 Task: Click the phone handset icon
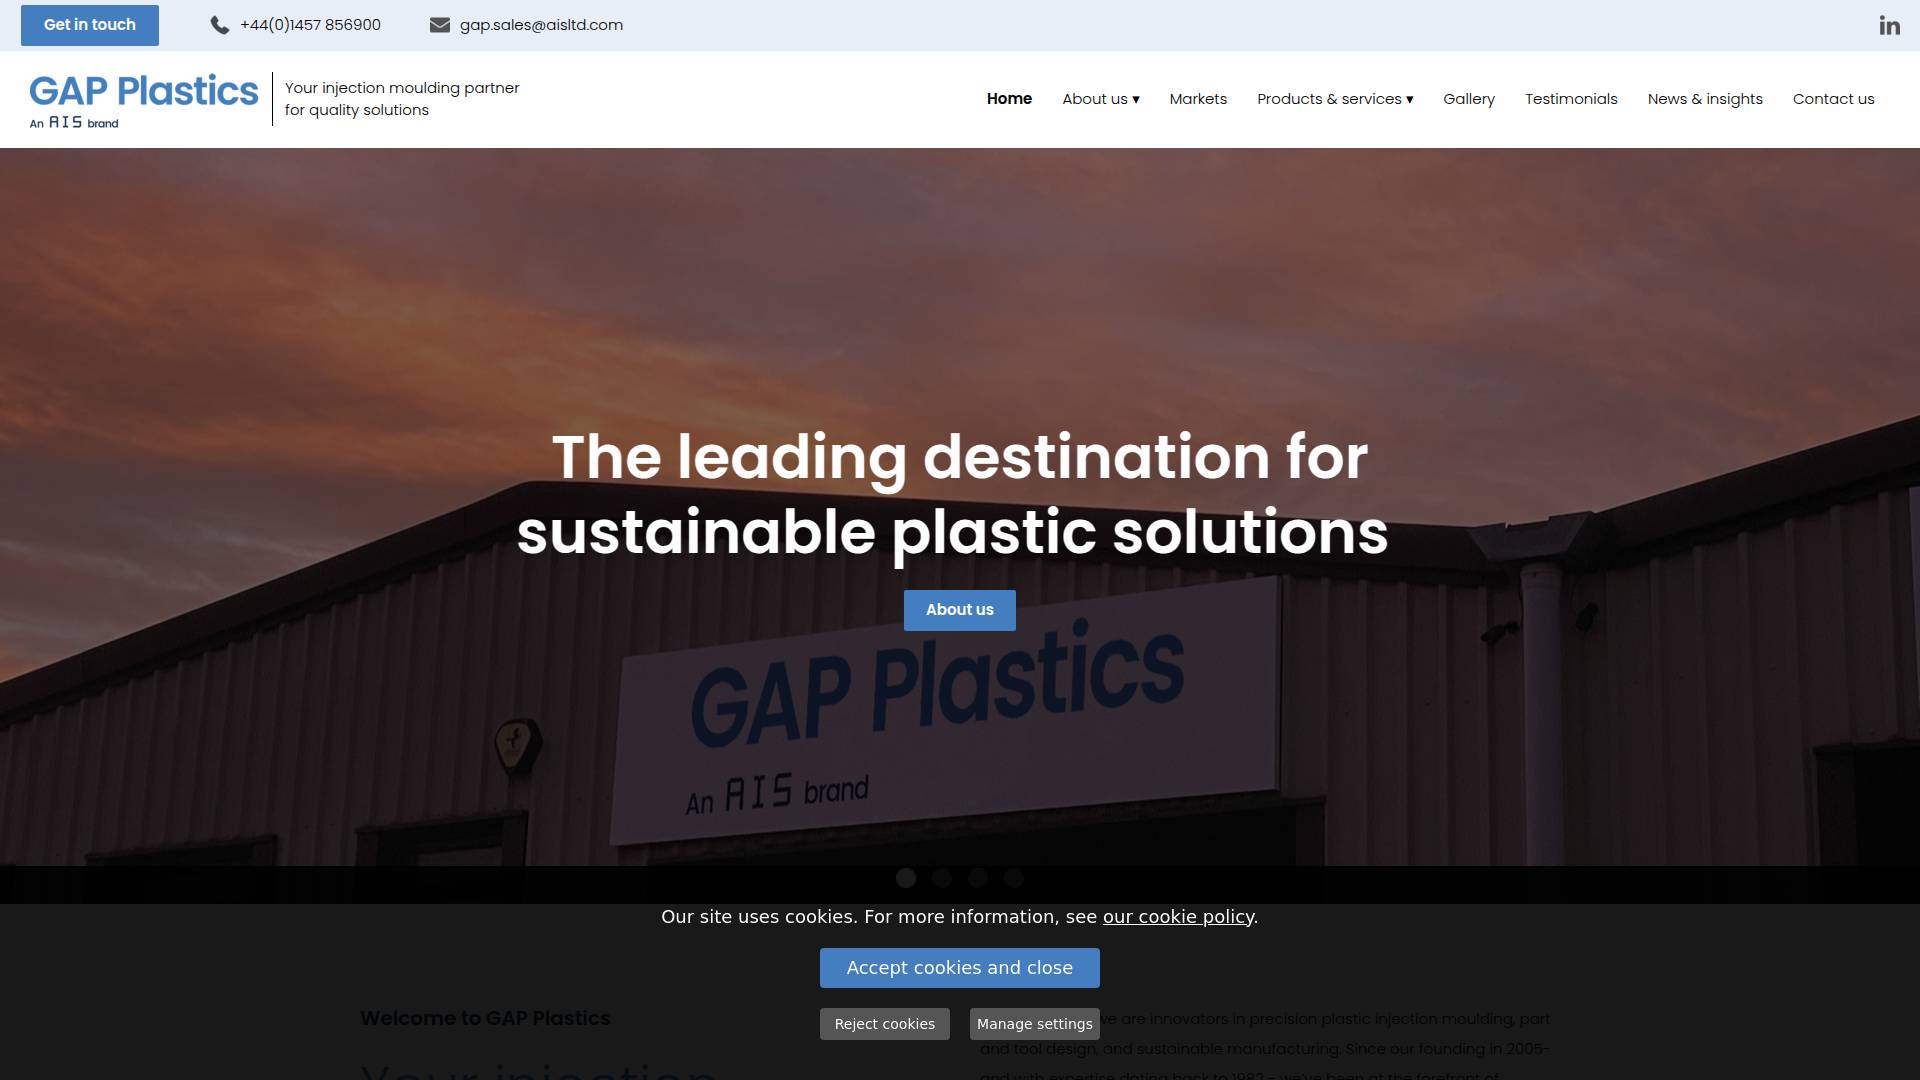coord(220,25)
